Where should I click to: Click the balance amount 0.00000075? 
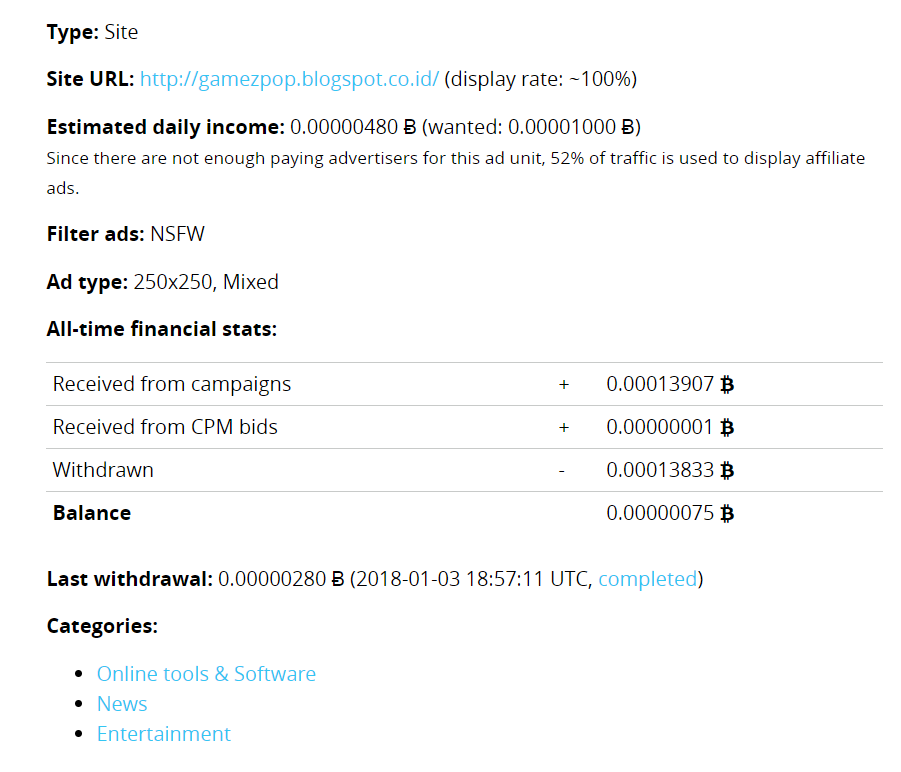coord(660,513)
